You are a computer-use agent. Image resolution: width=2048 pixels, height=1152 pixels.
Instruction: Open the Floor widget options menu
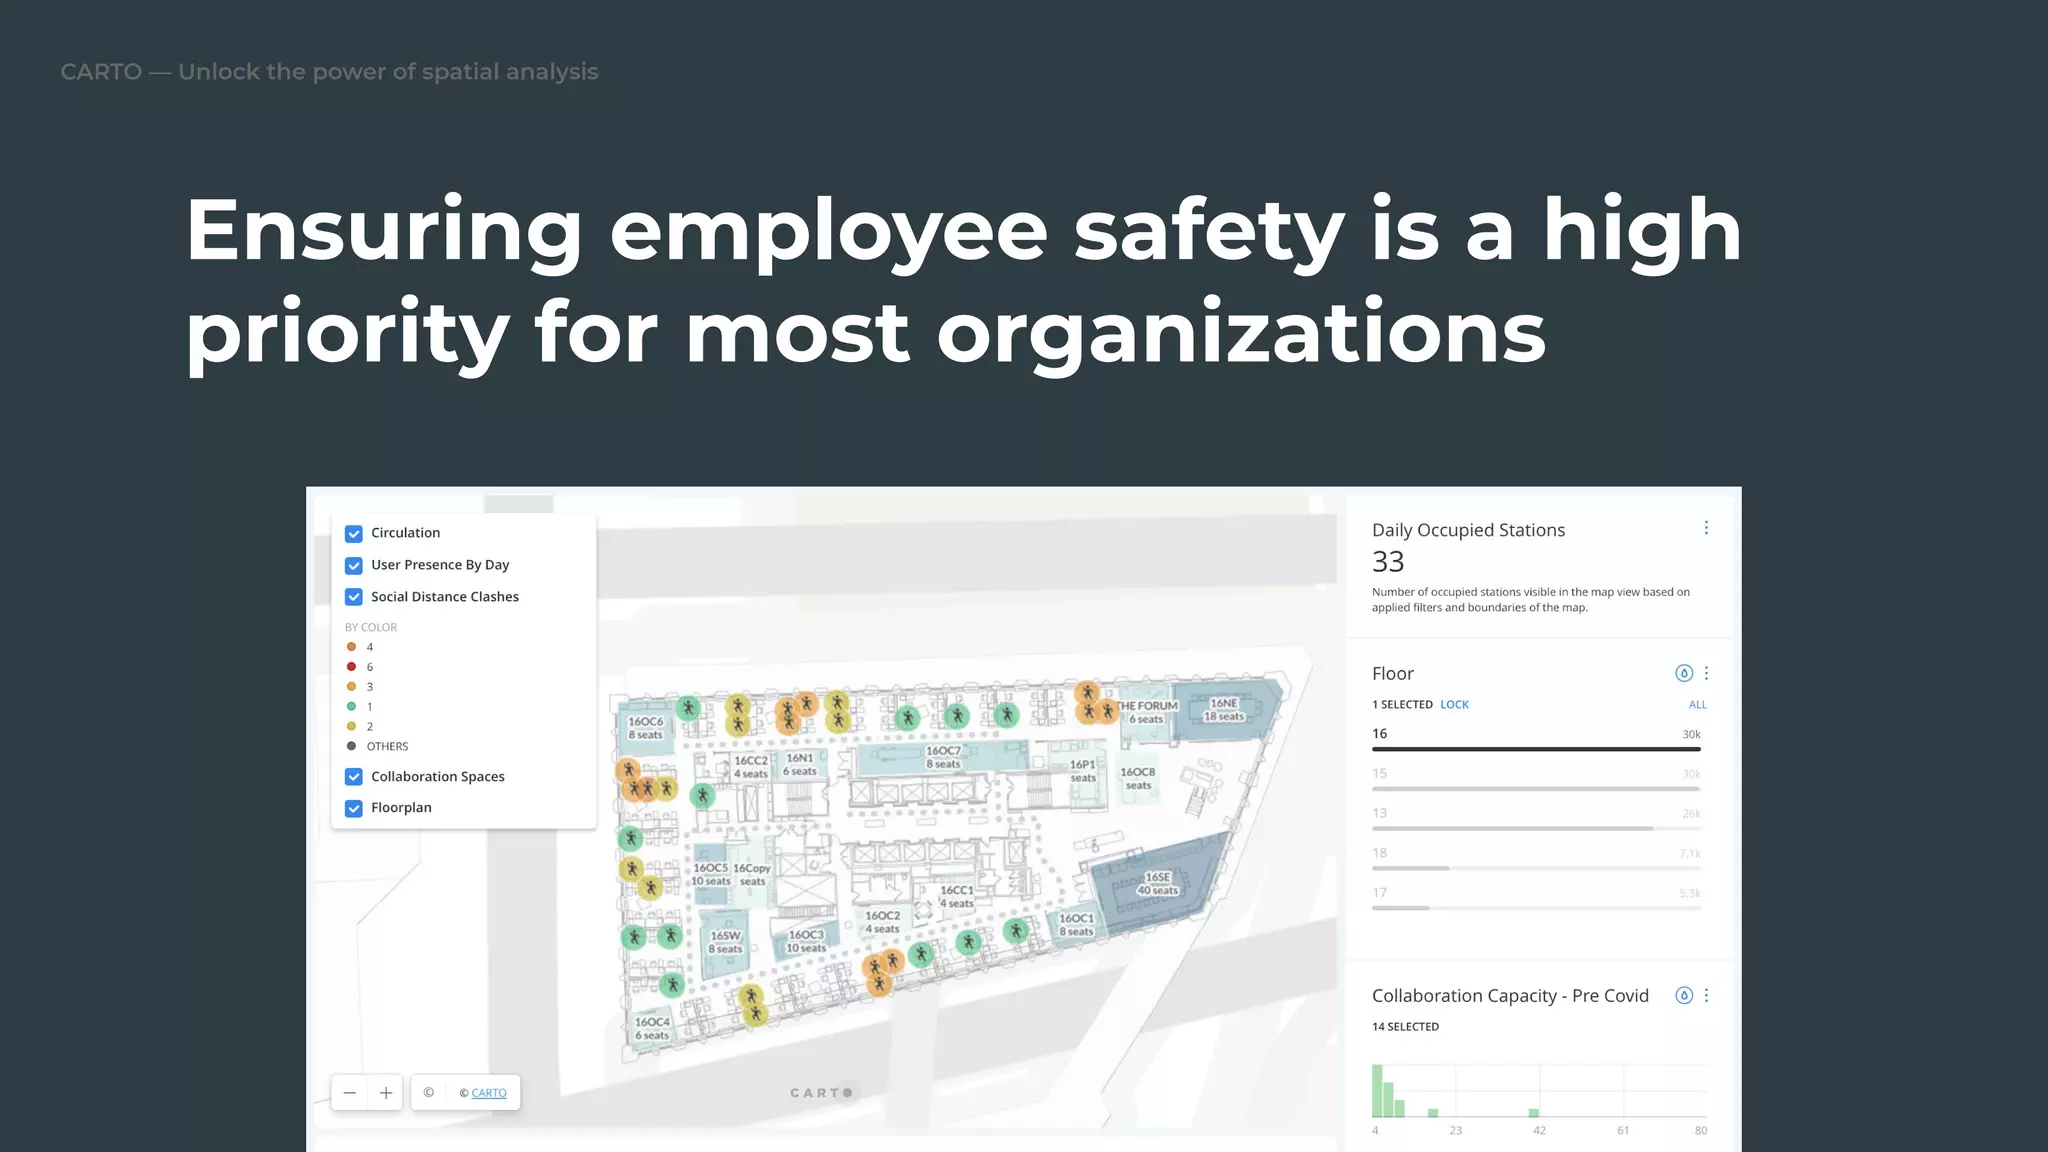(1706, 673)
